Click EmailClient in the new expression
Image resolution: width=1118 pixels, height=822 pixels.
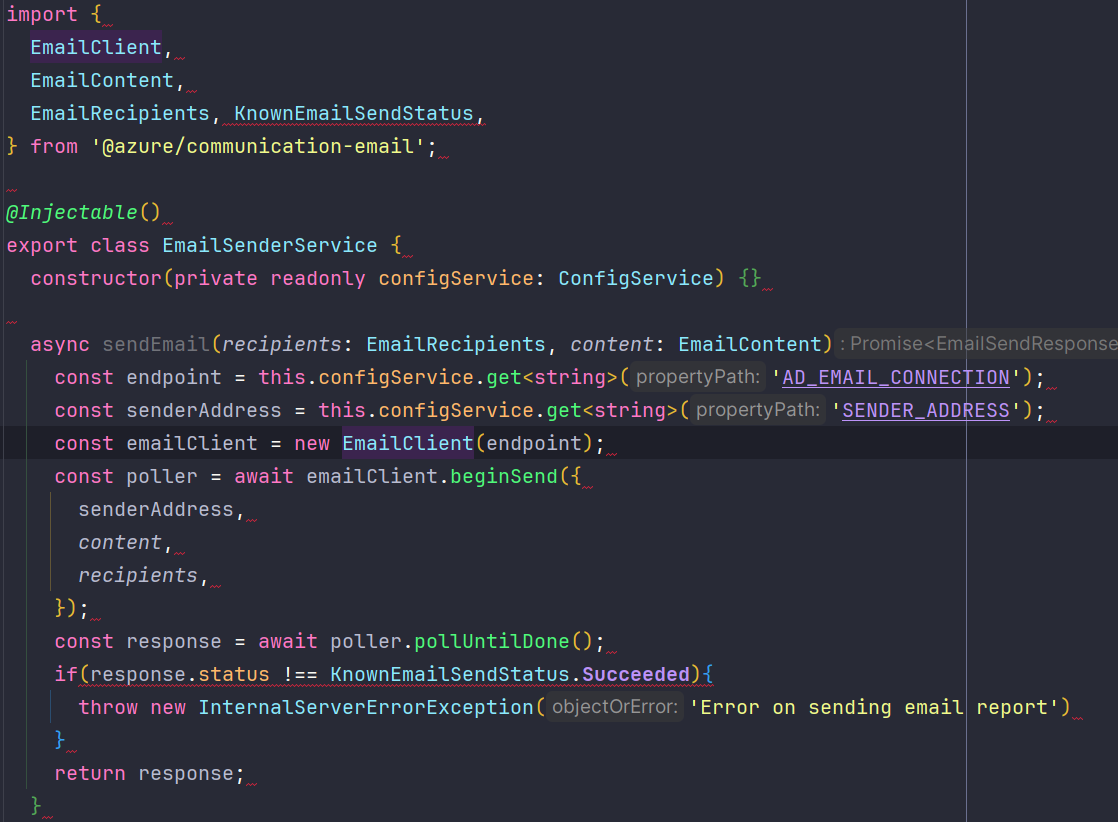pyautogui.click(x=408, y=443)
